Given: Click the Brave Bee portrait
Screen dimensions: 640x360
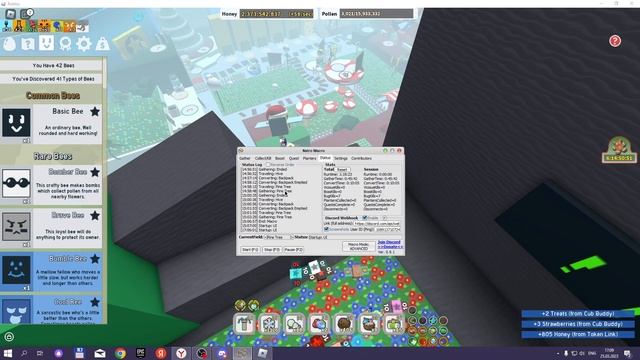Looking at the screenshot, I should [16, 227].
